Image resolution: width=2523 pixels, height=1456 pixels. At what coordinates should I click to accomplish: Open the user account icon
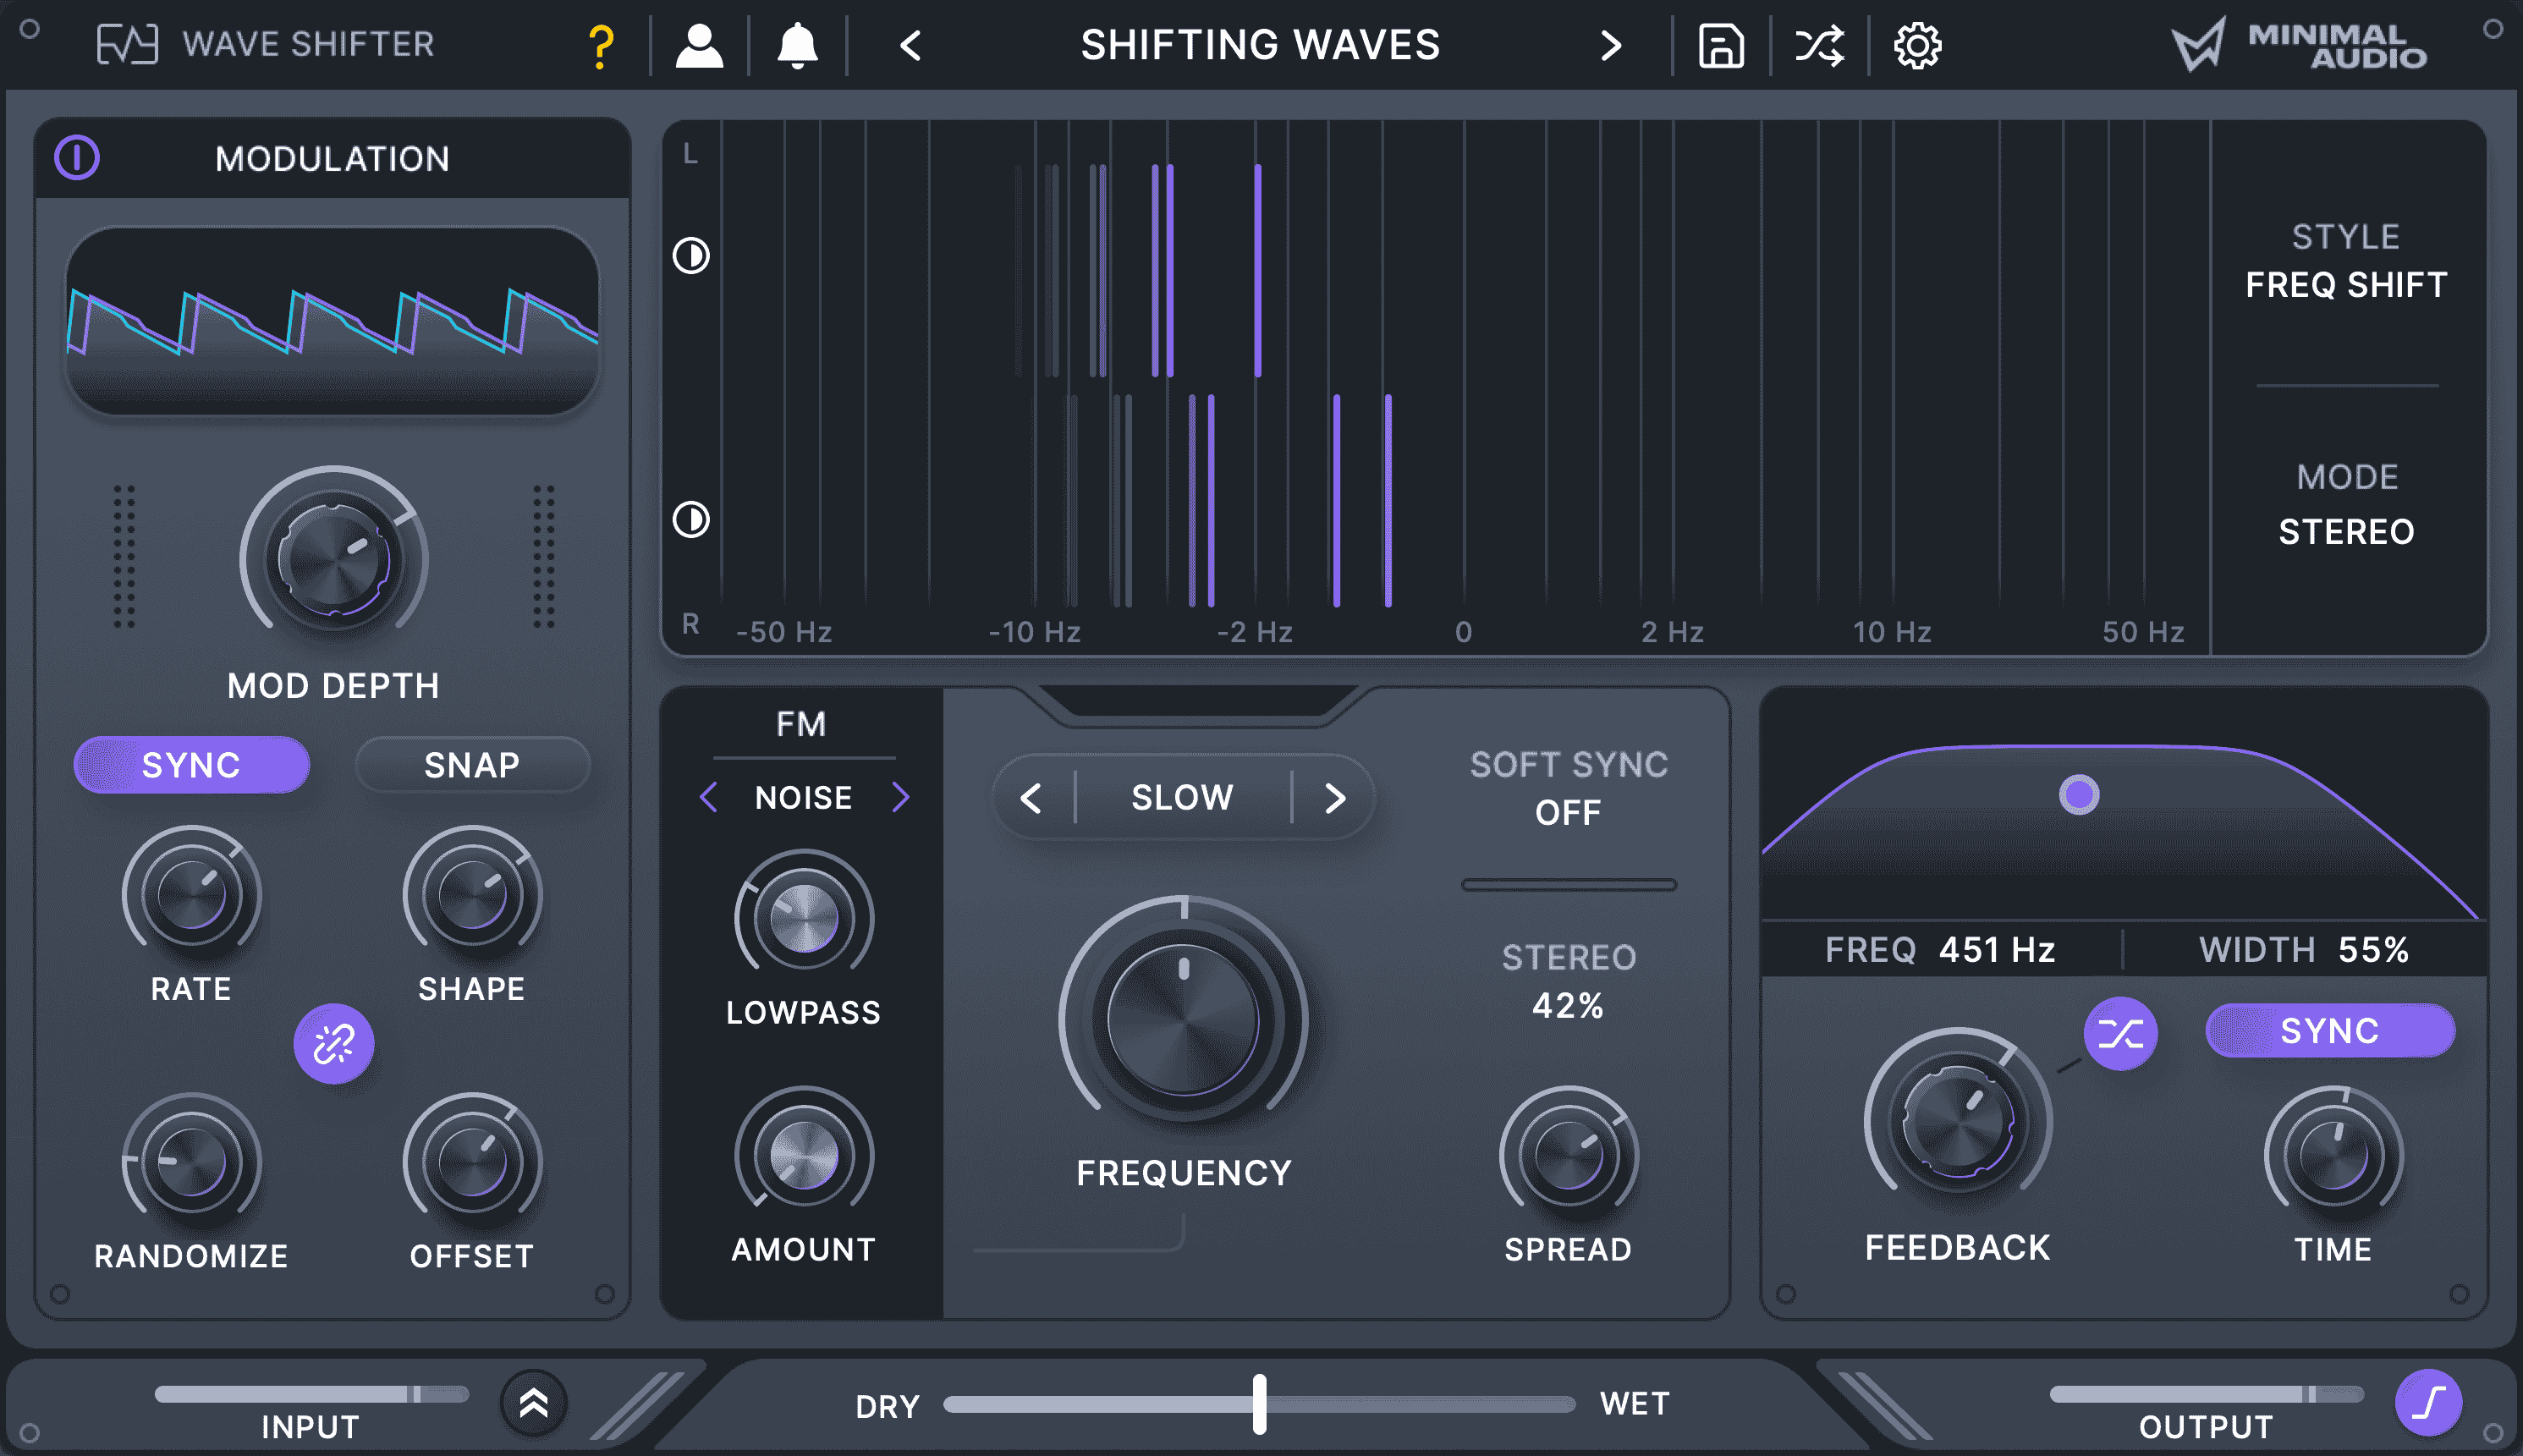pyautogui.click(x=699, y=44)
